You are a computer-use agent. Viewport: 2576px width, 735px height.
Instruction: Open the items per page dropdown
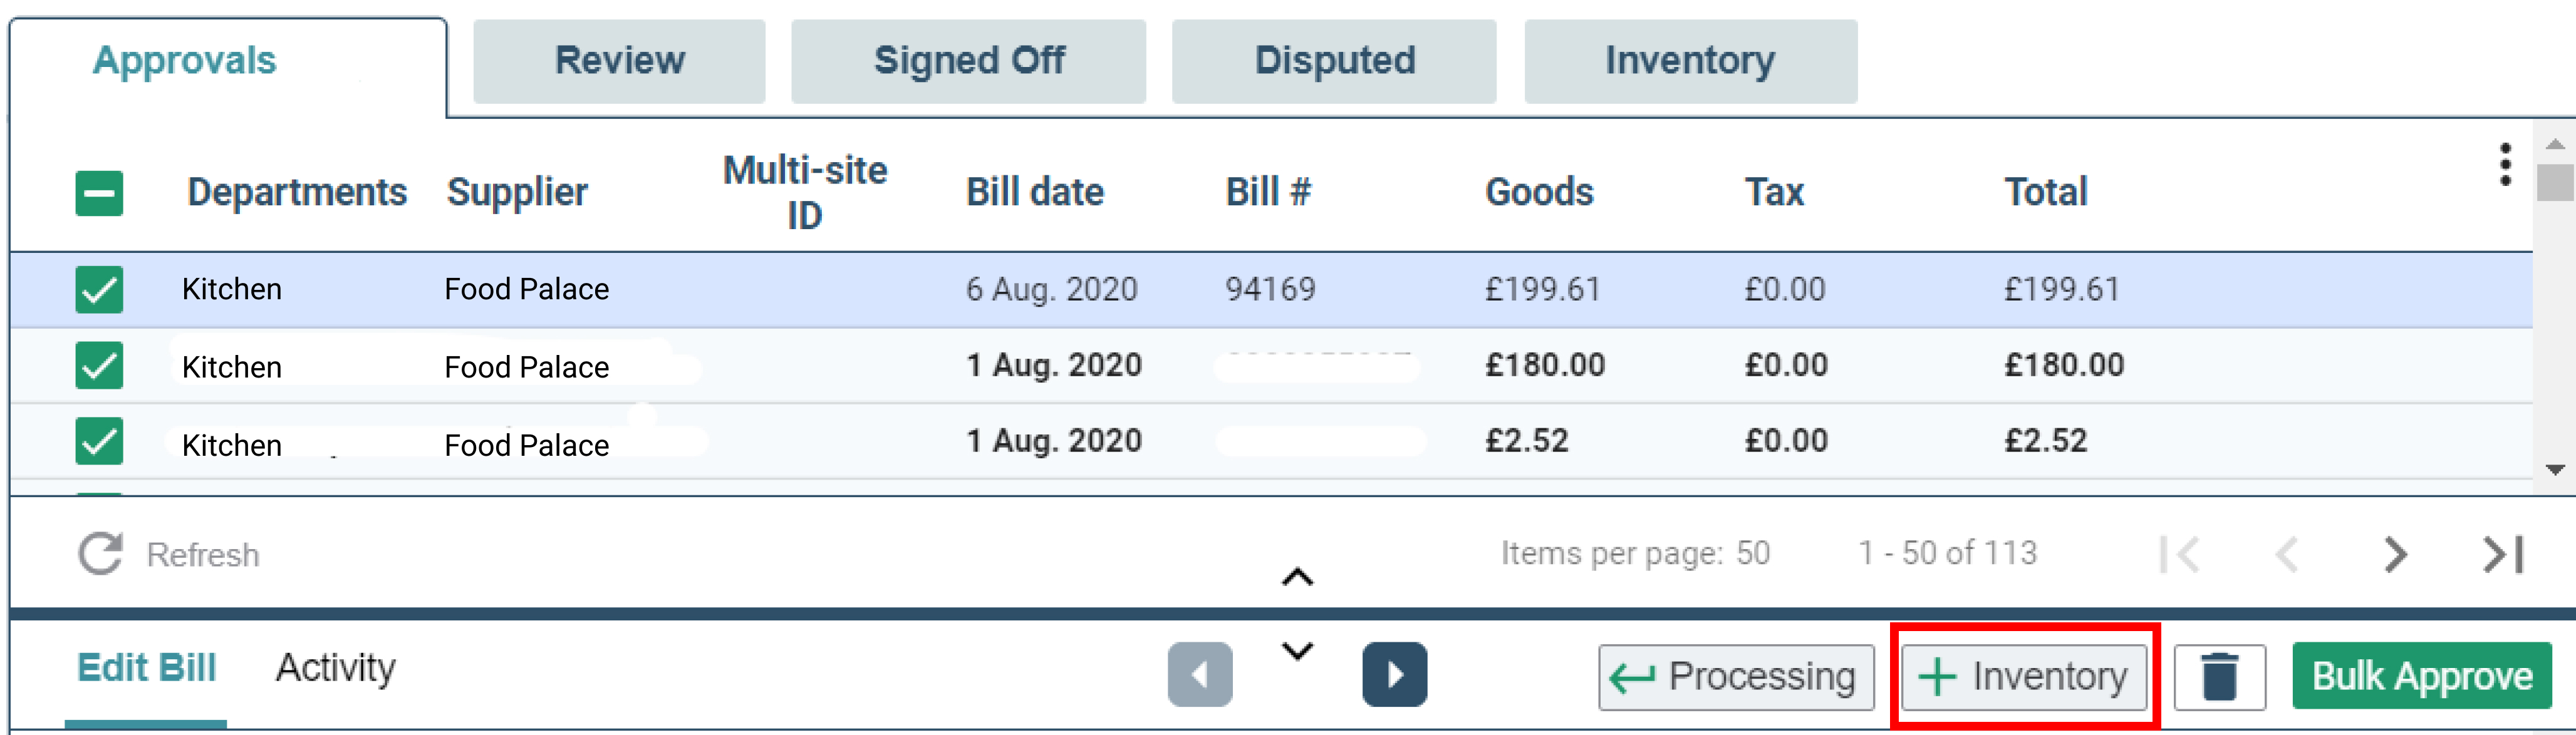(1752, 553)
